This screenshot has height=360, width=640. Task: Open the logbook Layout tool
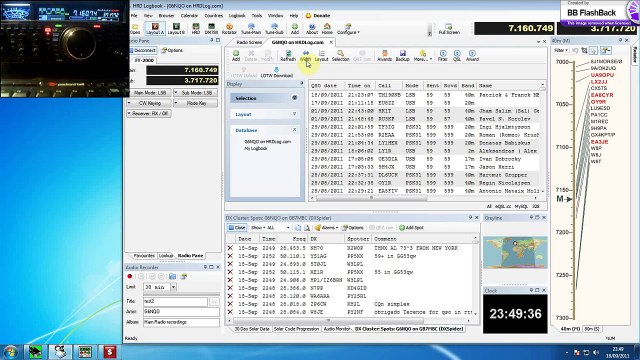click(322, 56)
